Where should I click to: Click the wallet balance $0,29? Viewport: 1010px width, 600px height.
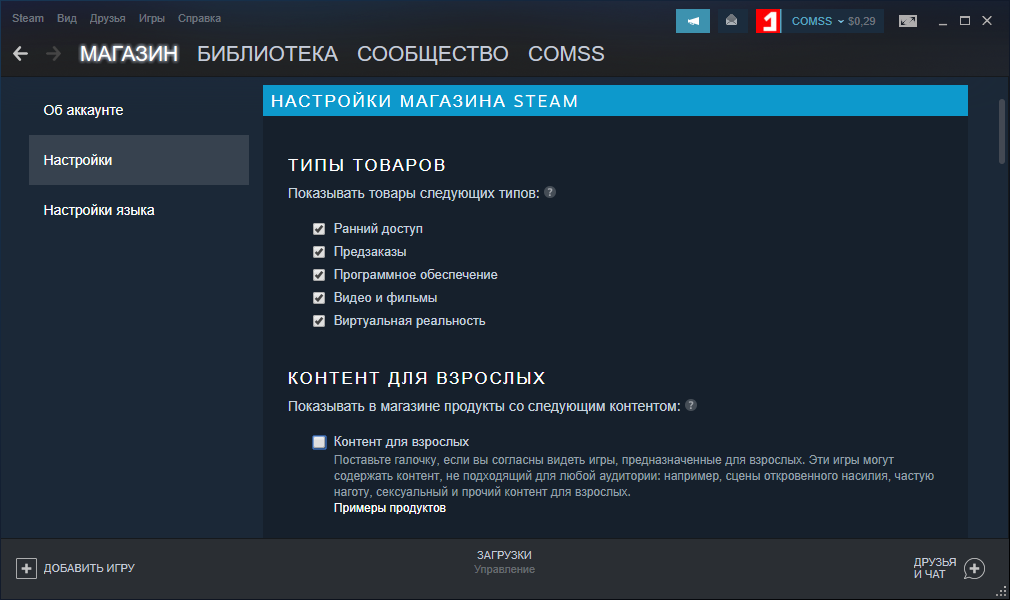[862, 21]
